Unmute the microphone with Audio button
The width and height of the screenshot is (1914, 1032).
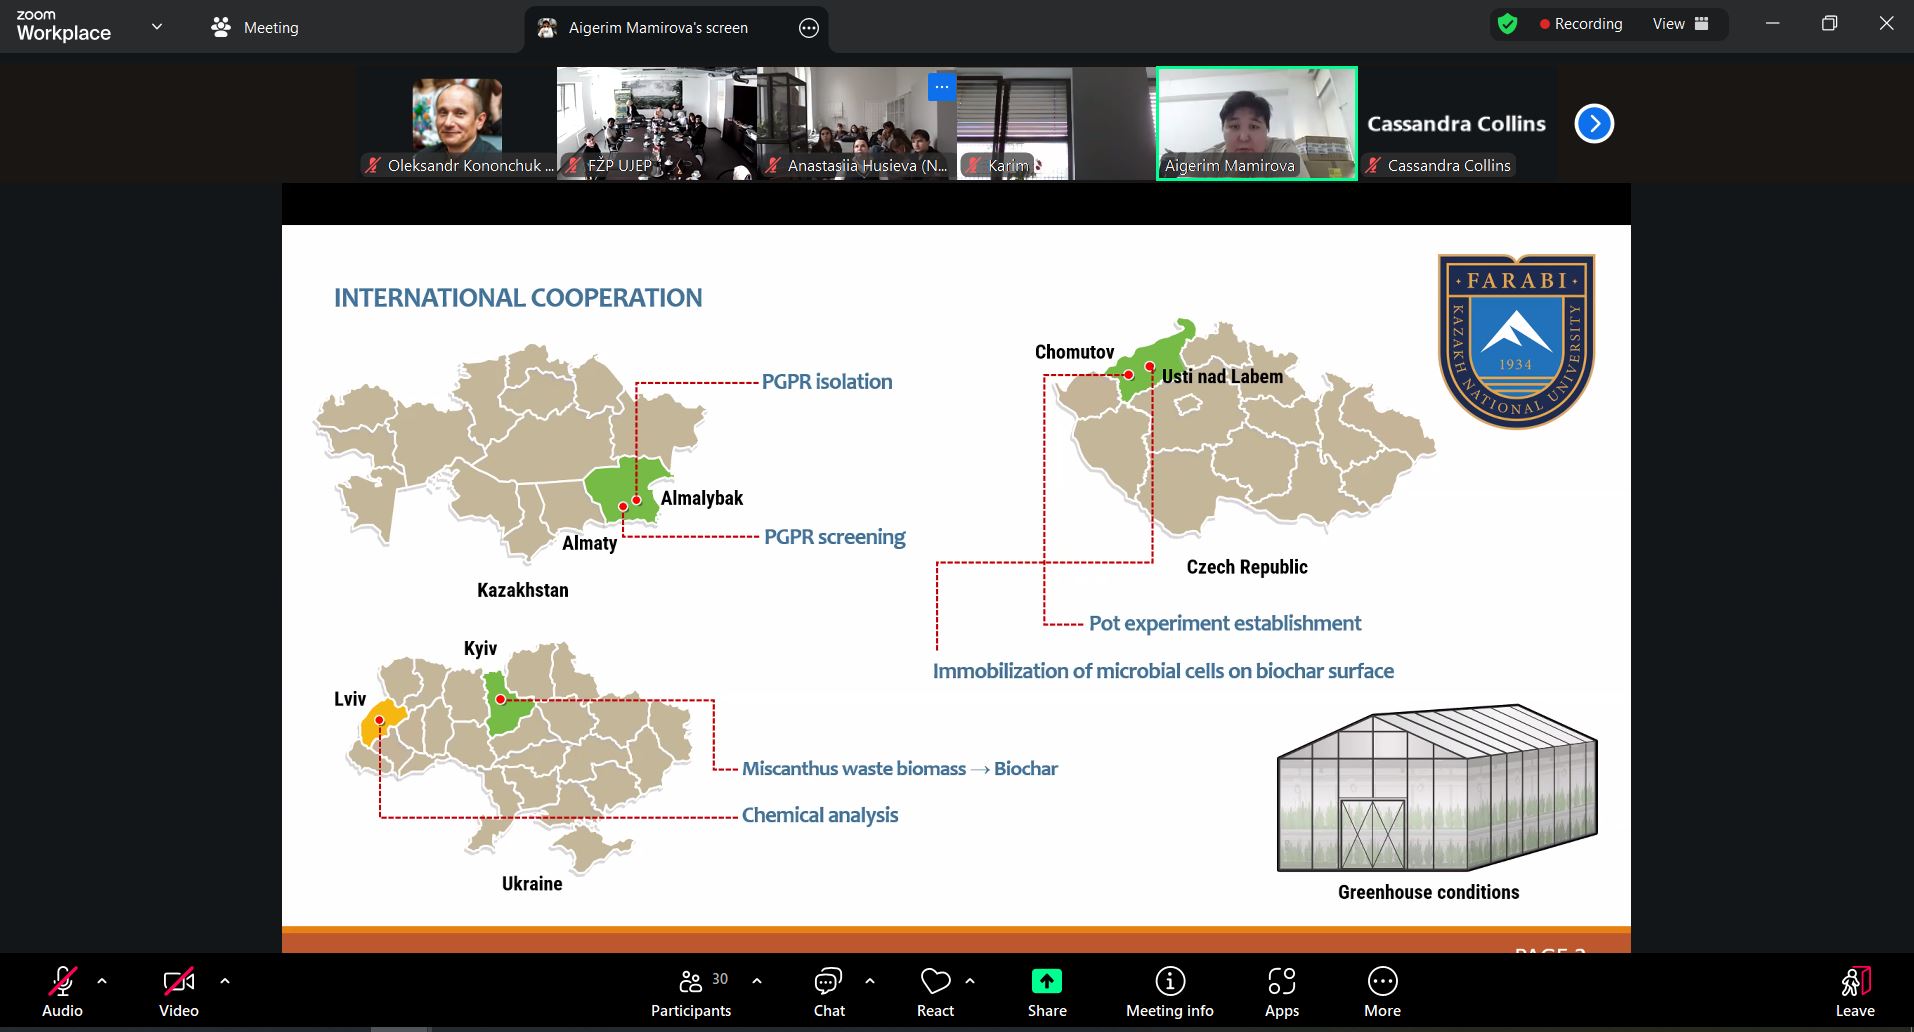(62, 992)
